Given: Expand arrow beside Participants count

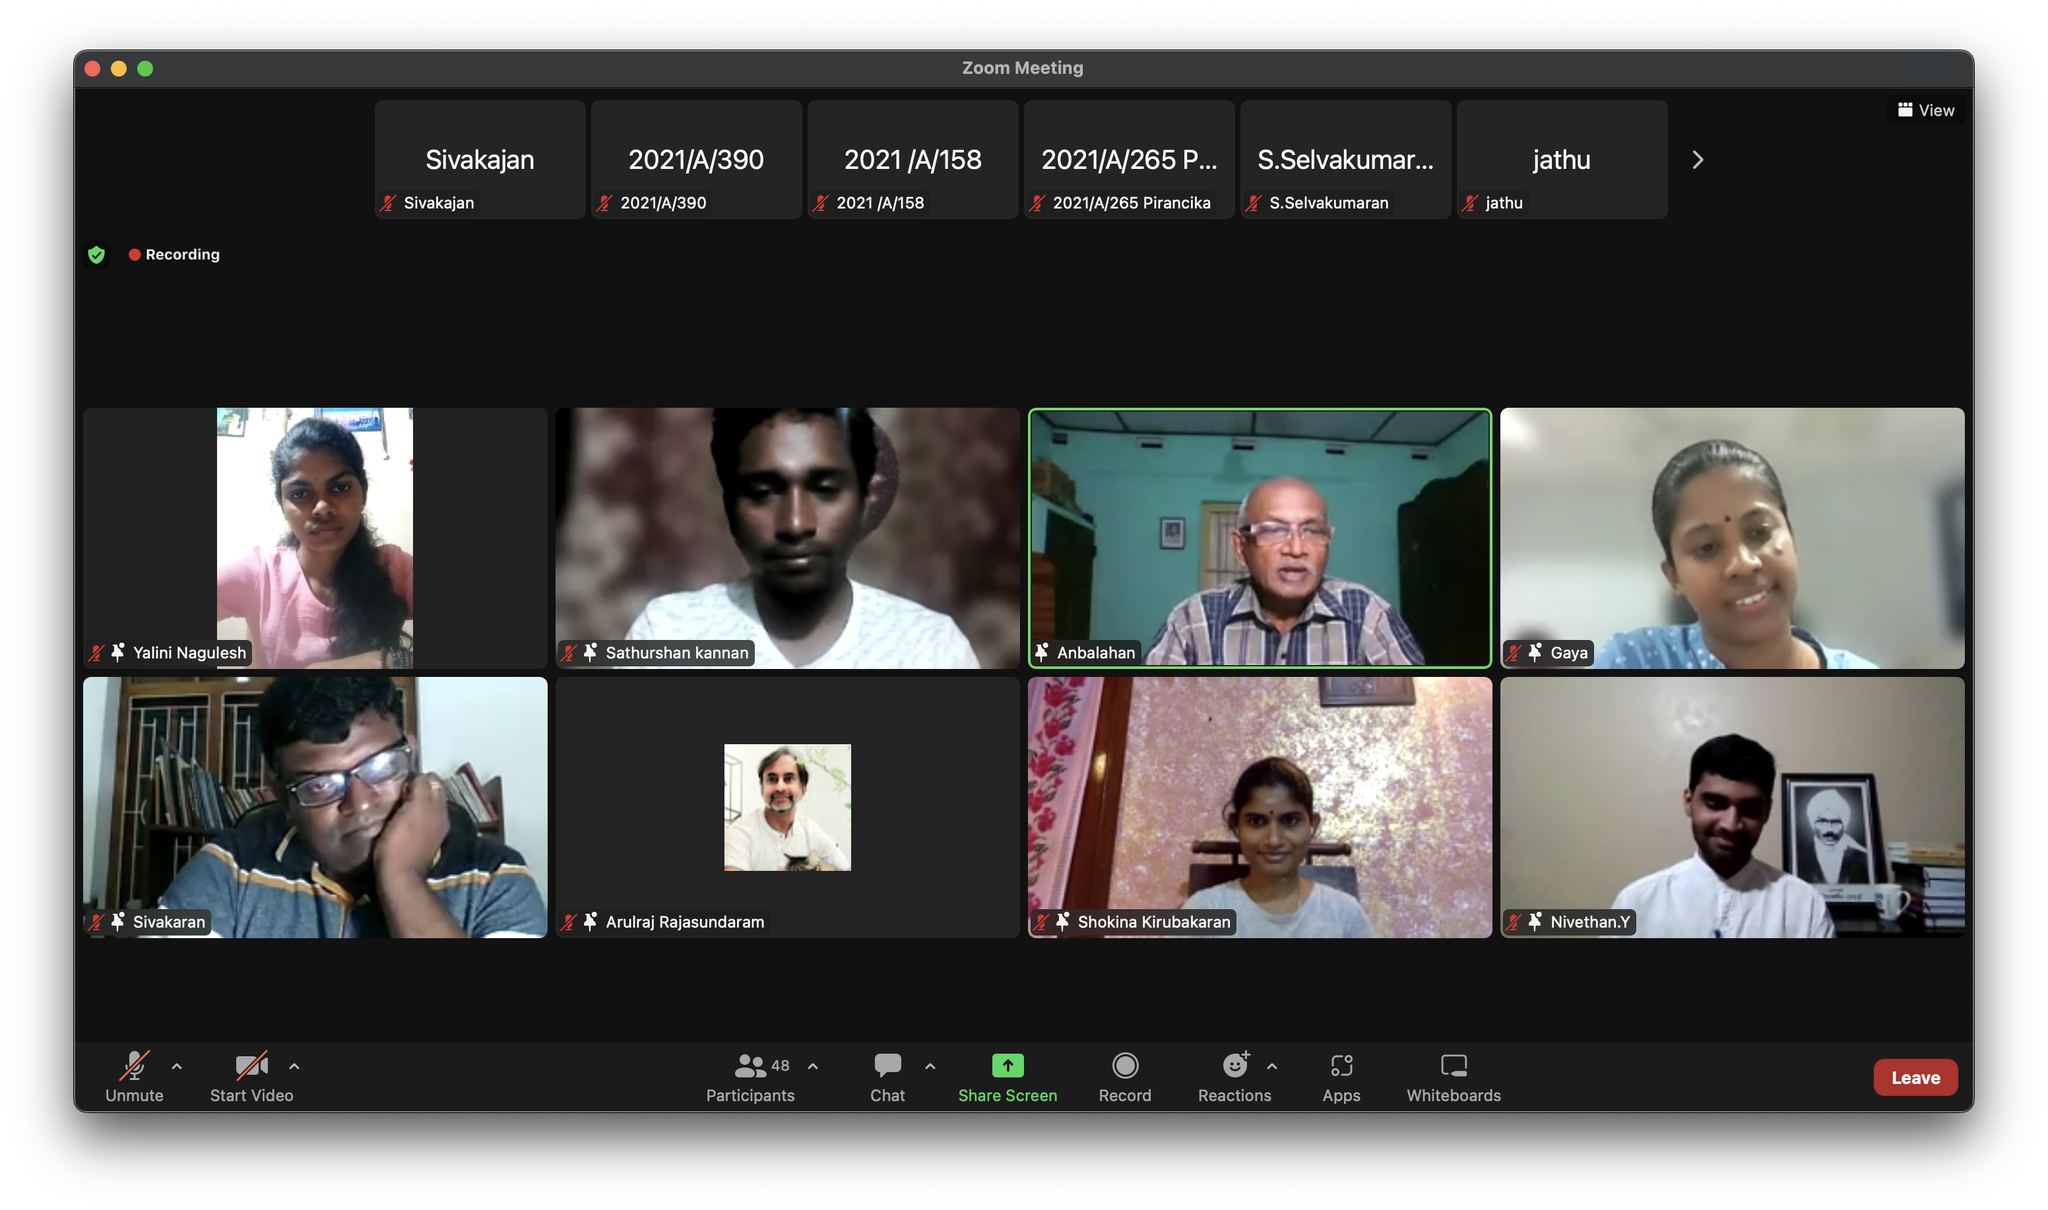Looking at the screenshot, I should pyautogui.click(x=813, y=1067).
